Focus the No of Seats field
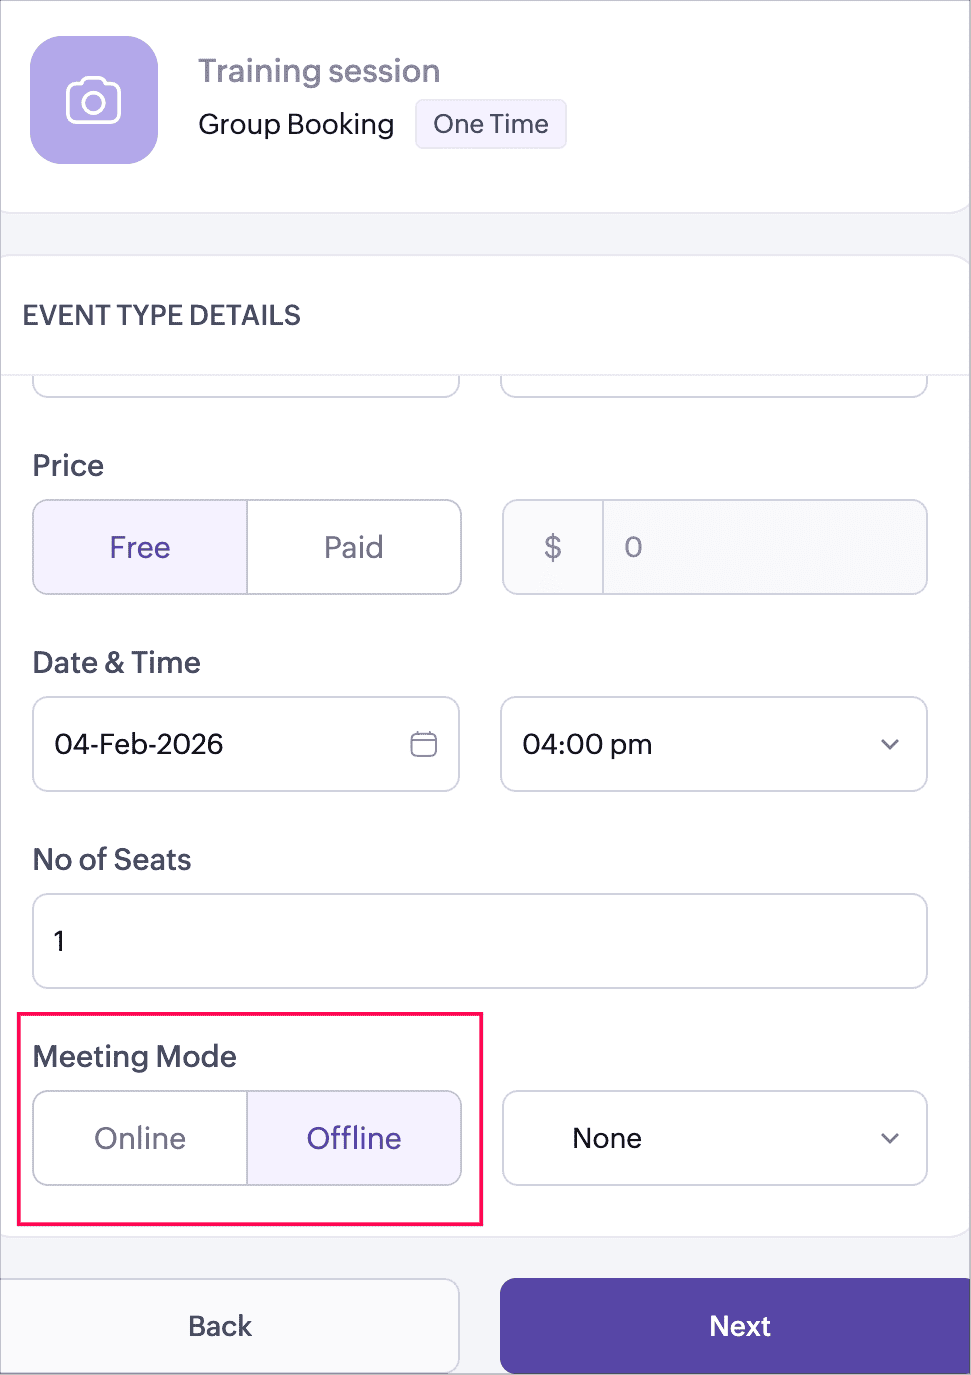 coord(480,941)
